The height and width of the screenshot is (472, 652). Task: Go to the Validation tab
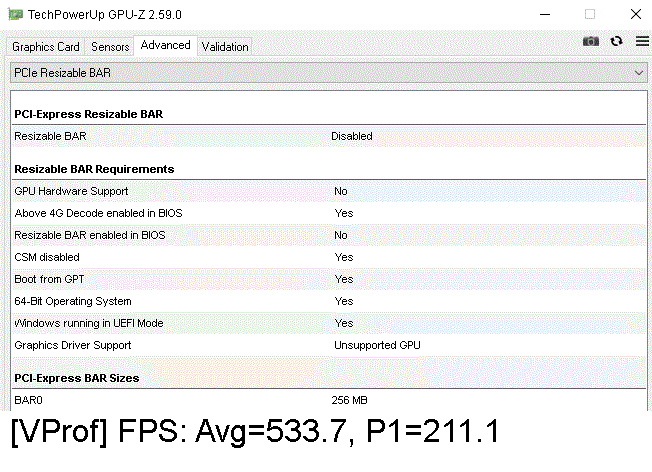[225, 47]
